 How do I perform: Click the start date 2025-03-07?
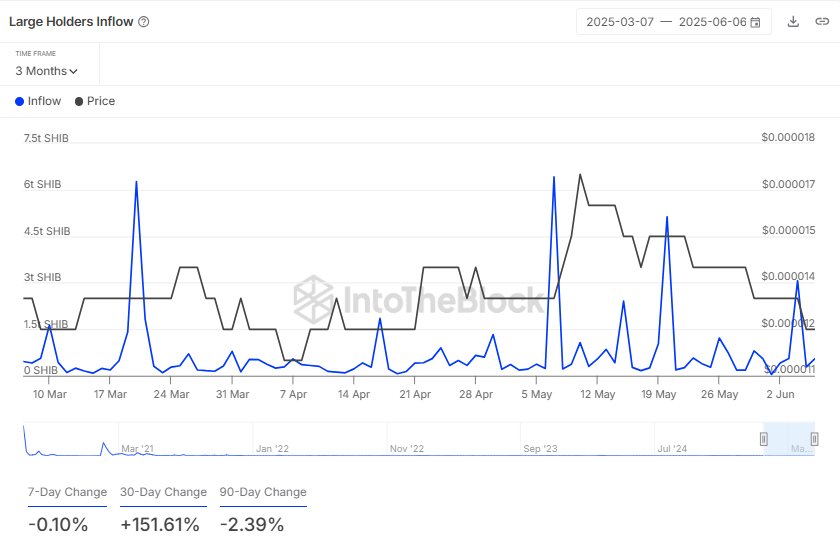tap(619, 22)
